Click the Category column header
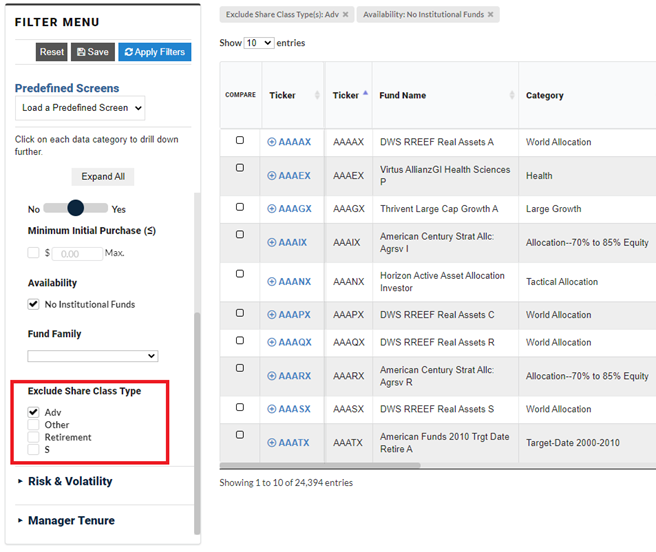 pos(545,95)
